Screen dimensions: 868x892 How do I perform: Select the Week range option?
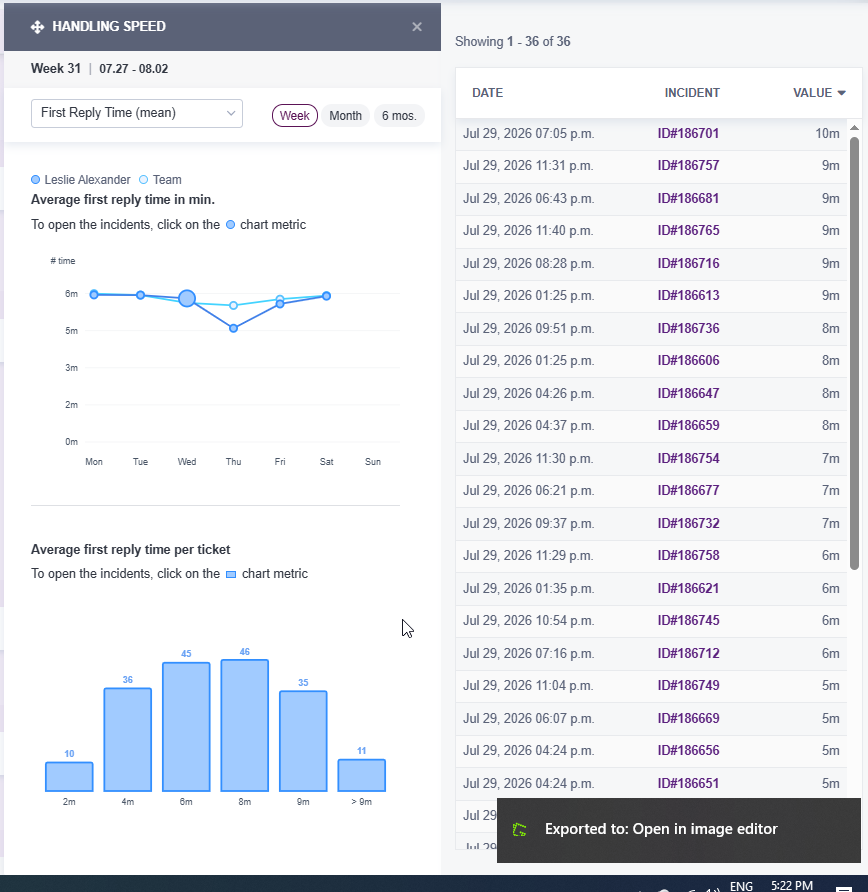click(x=295, y=115)
